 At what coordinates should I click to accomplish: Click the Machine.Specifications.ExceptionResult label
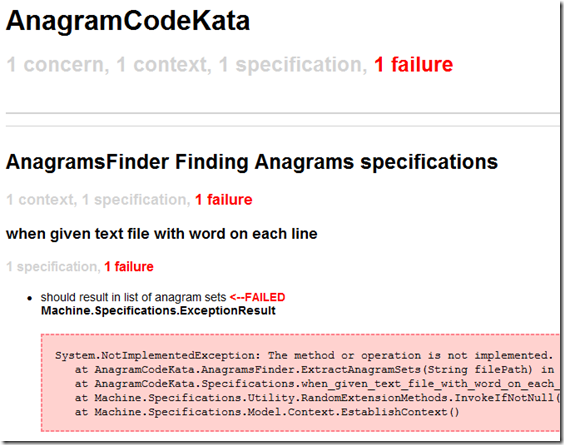158,311
